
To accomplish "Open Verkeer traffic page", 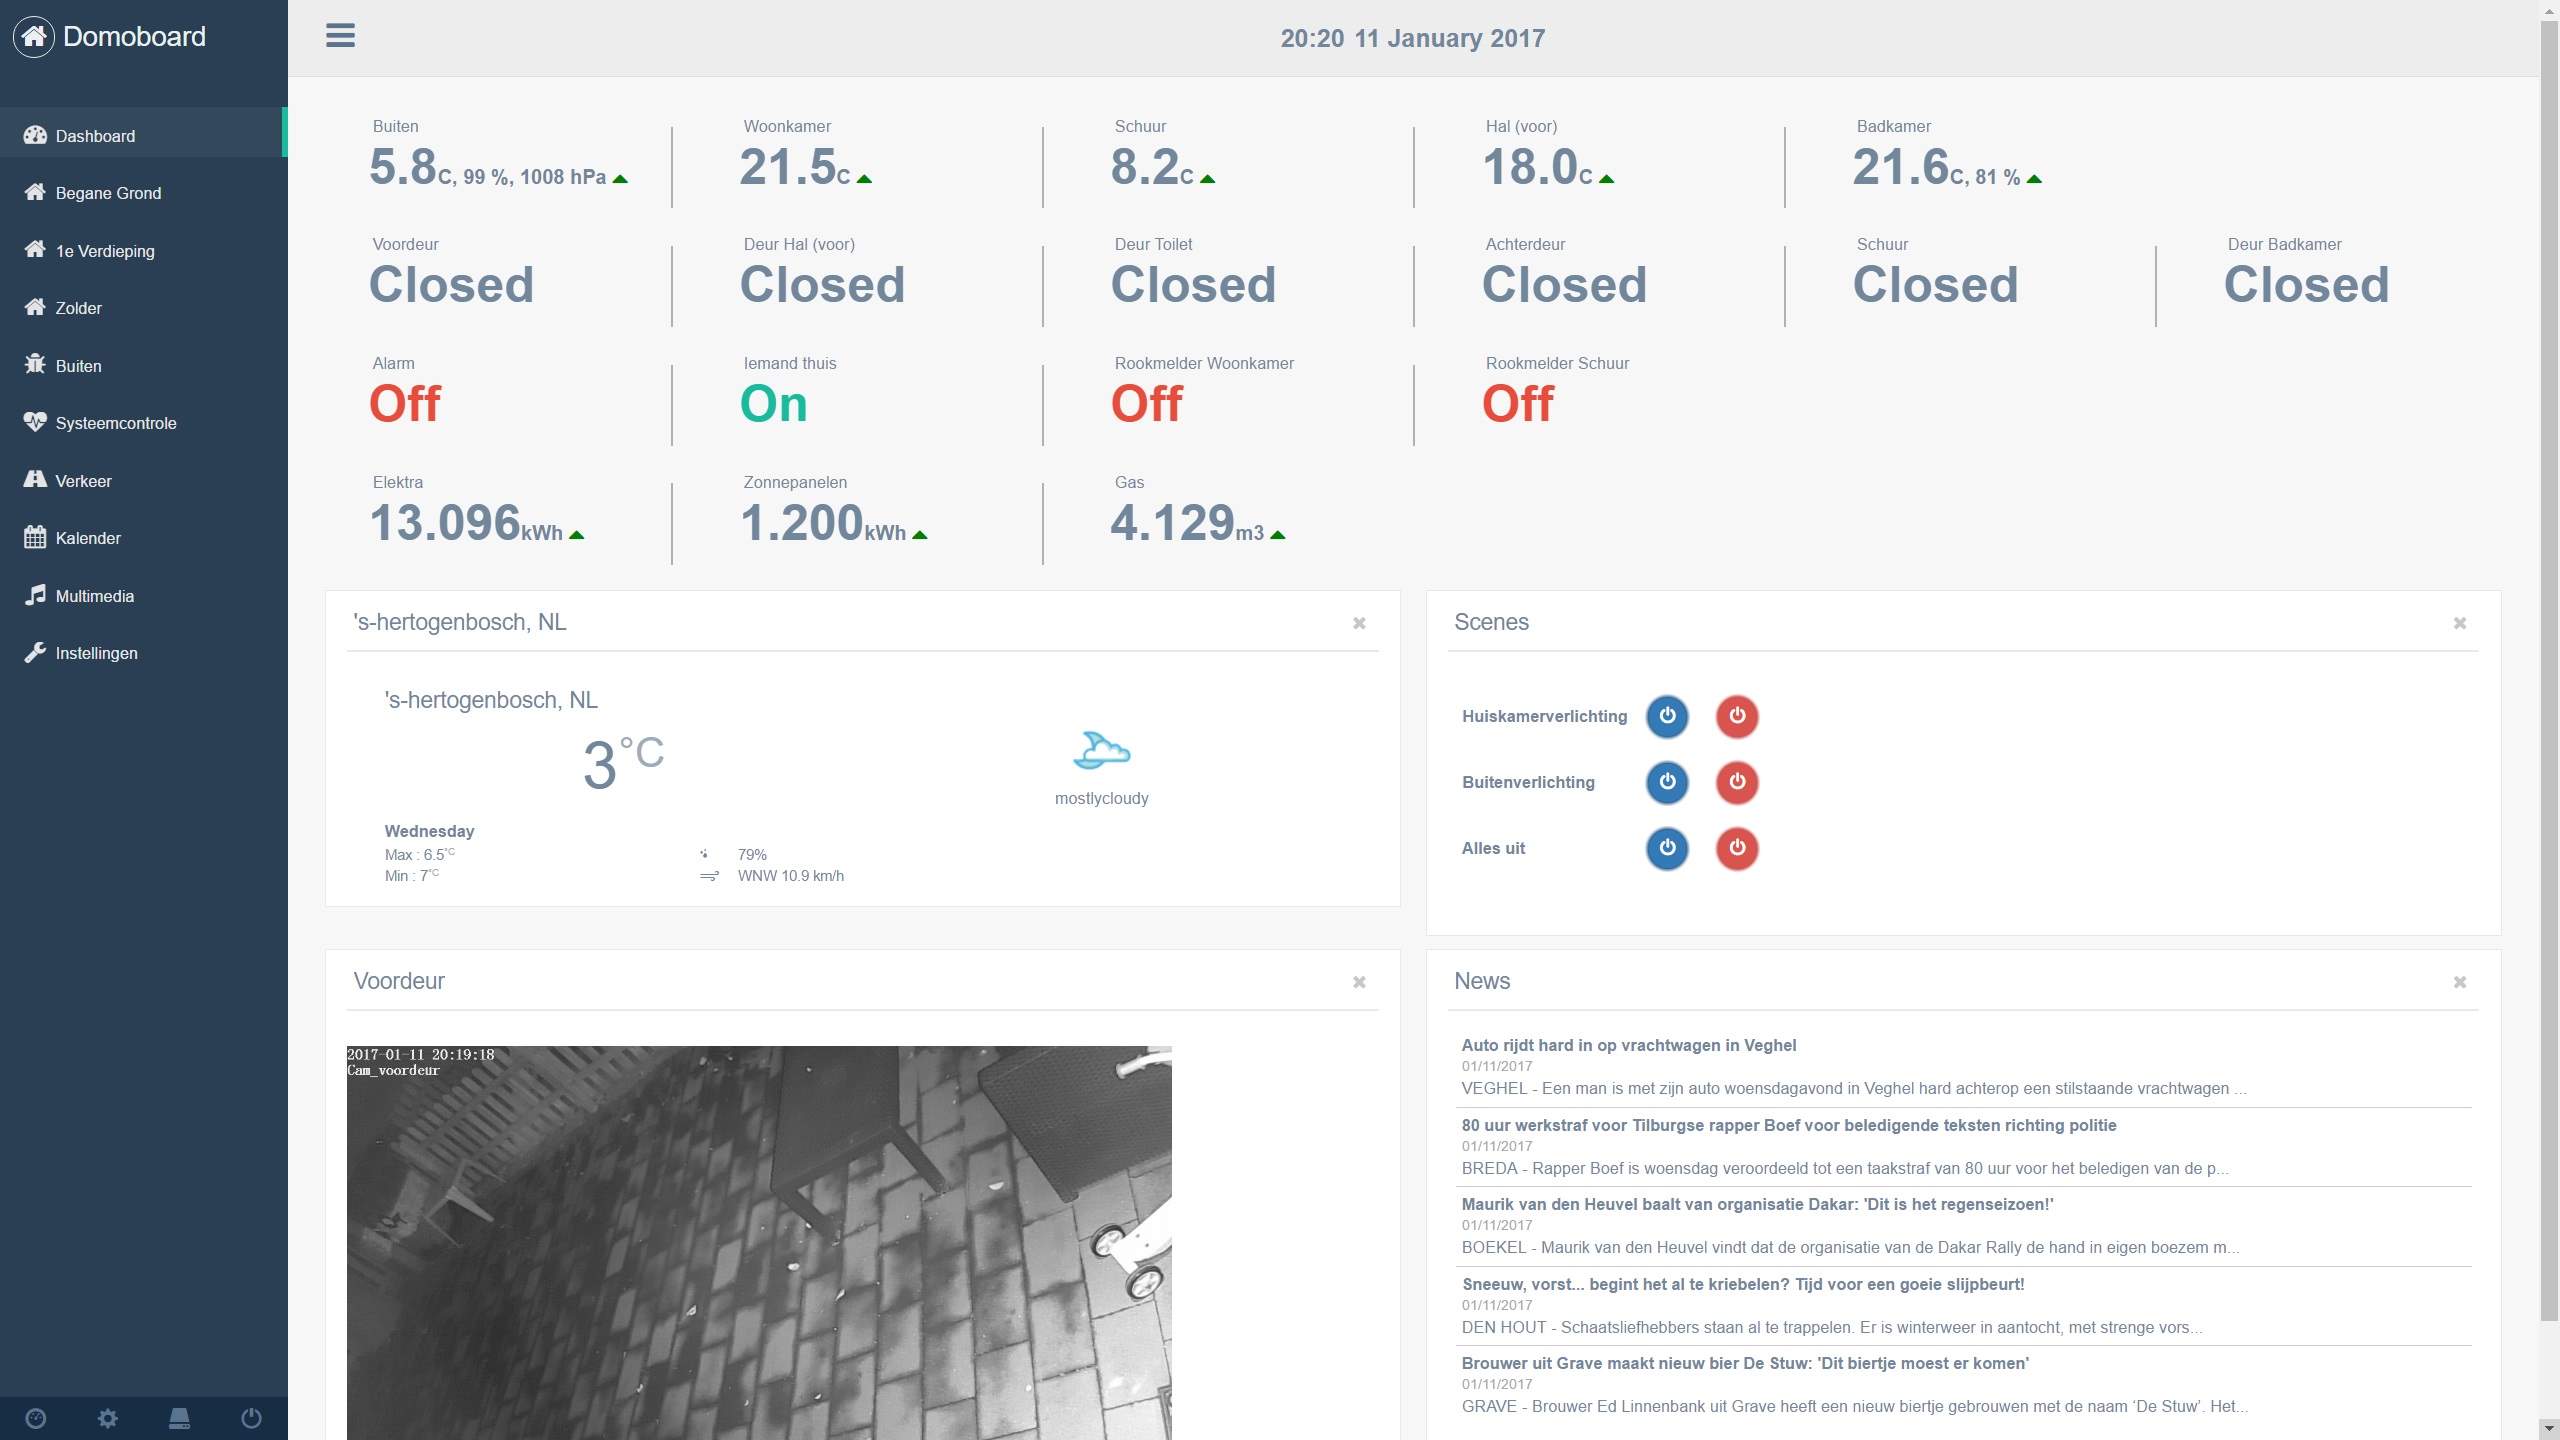I will [x=143, y=481].
